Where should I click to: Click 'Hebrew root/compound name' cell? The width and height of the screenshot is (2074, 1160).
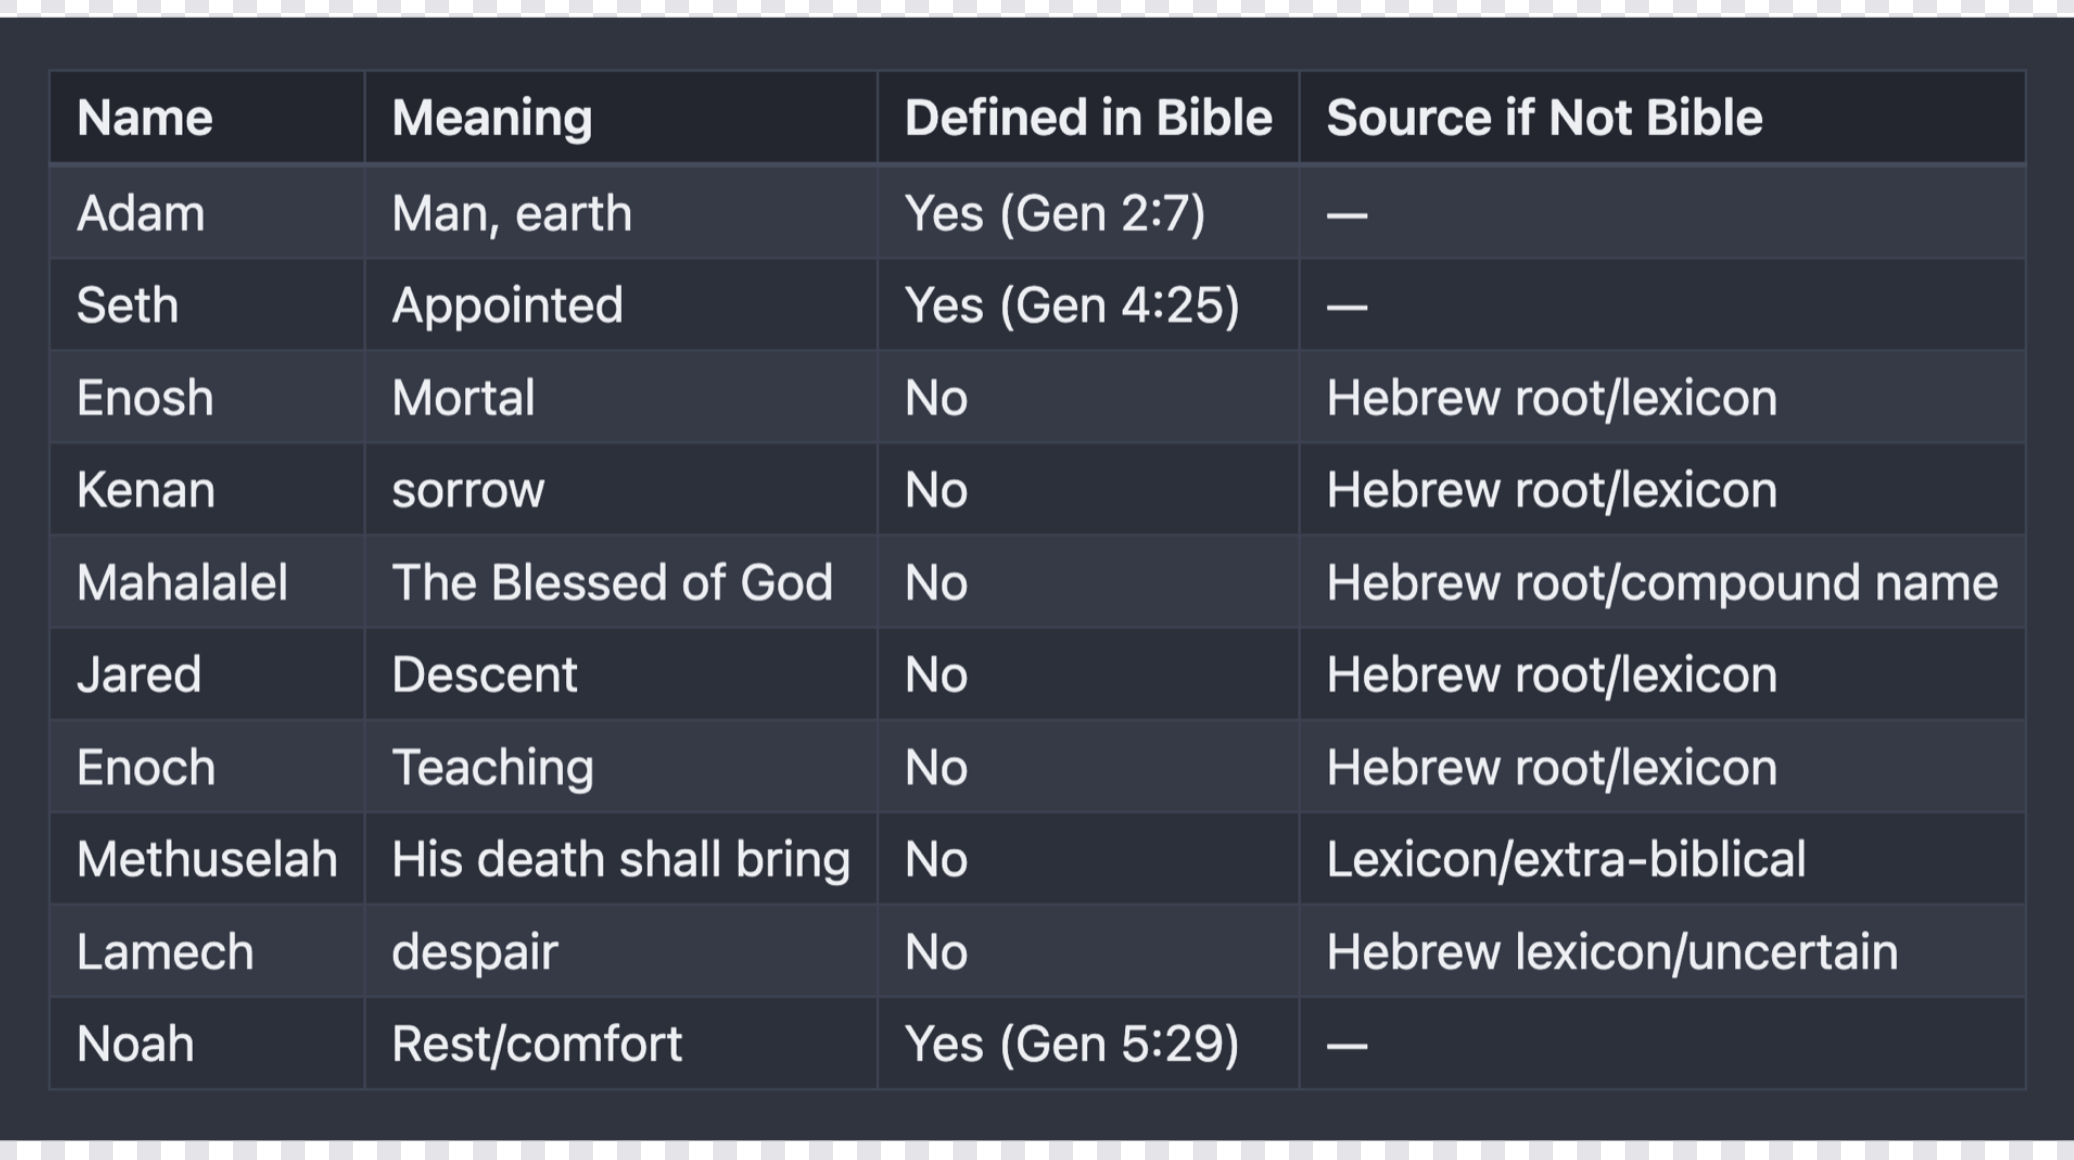1662,583
